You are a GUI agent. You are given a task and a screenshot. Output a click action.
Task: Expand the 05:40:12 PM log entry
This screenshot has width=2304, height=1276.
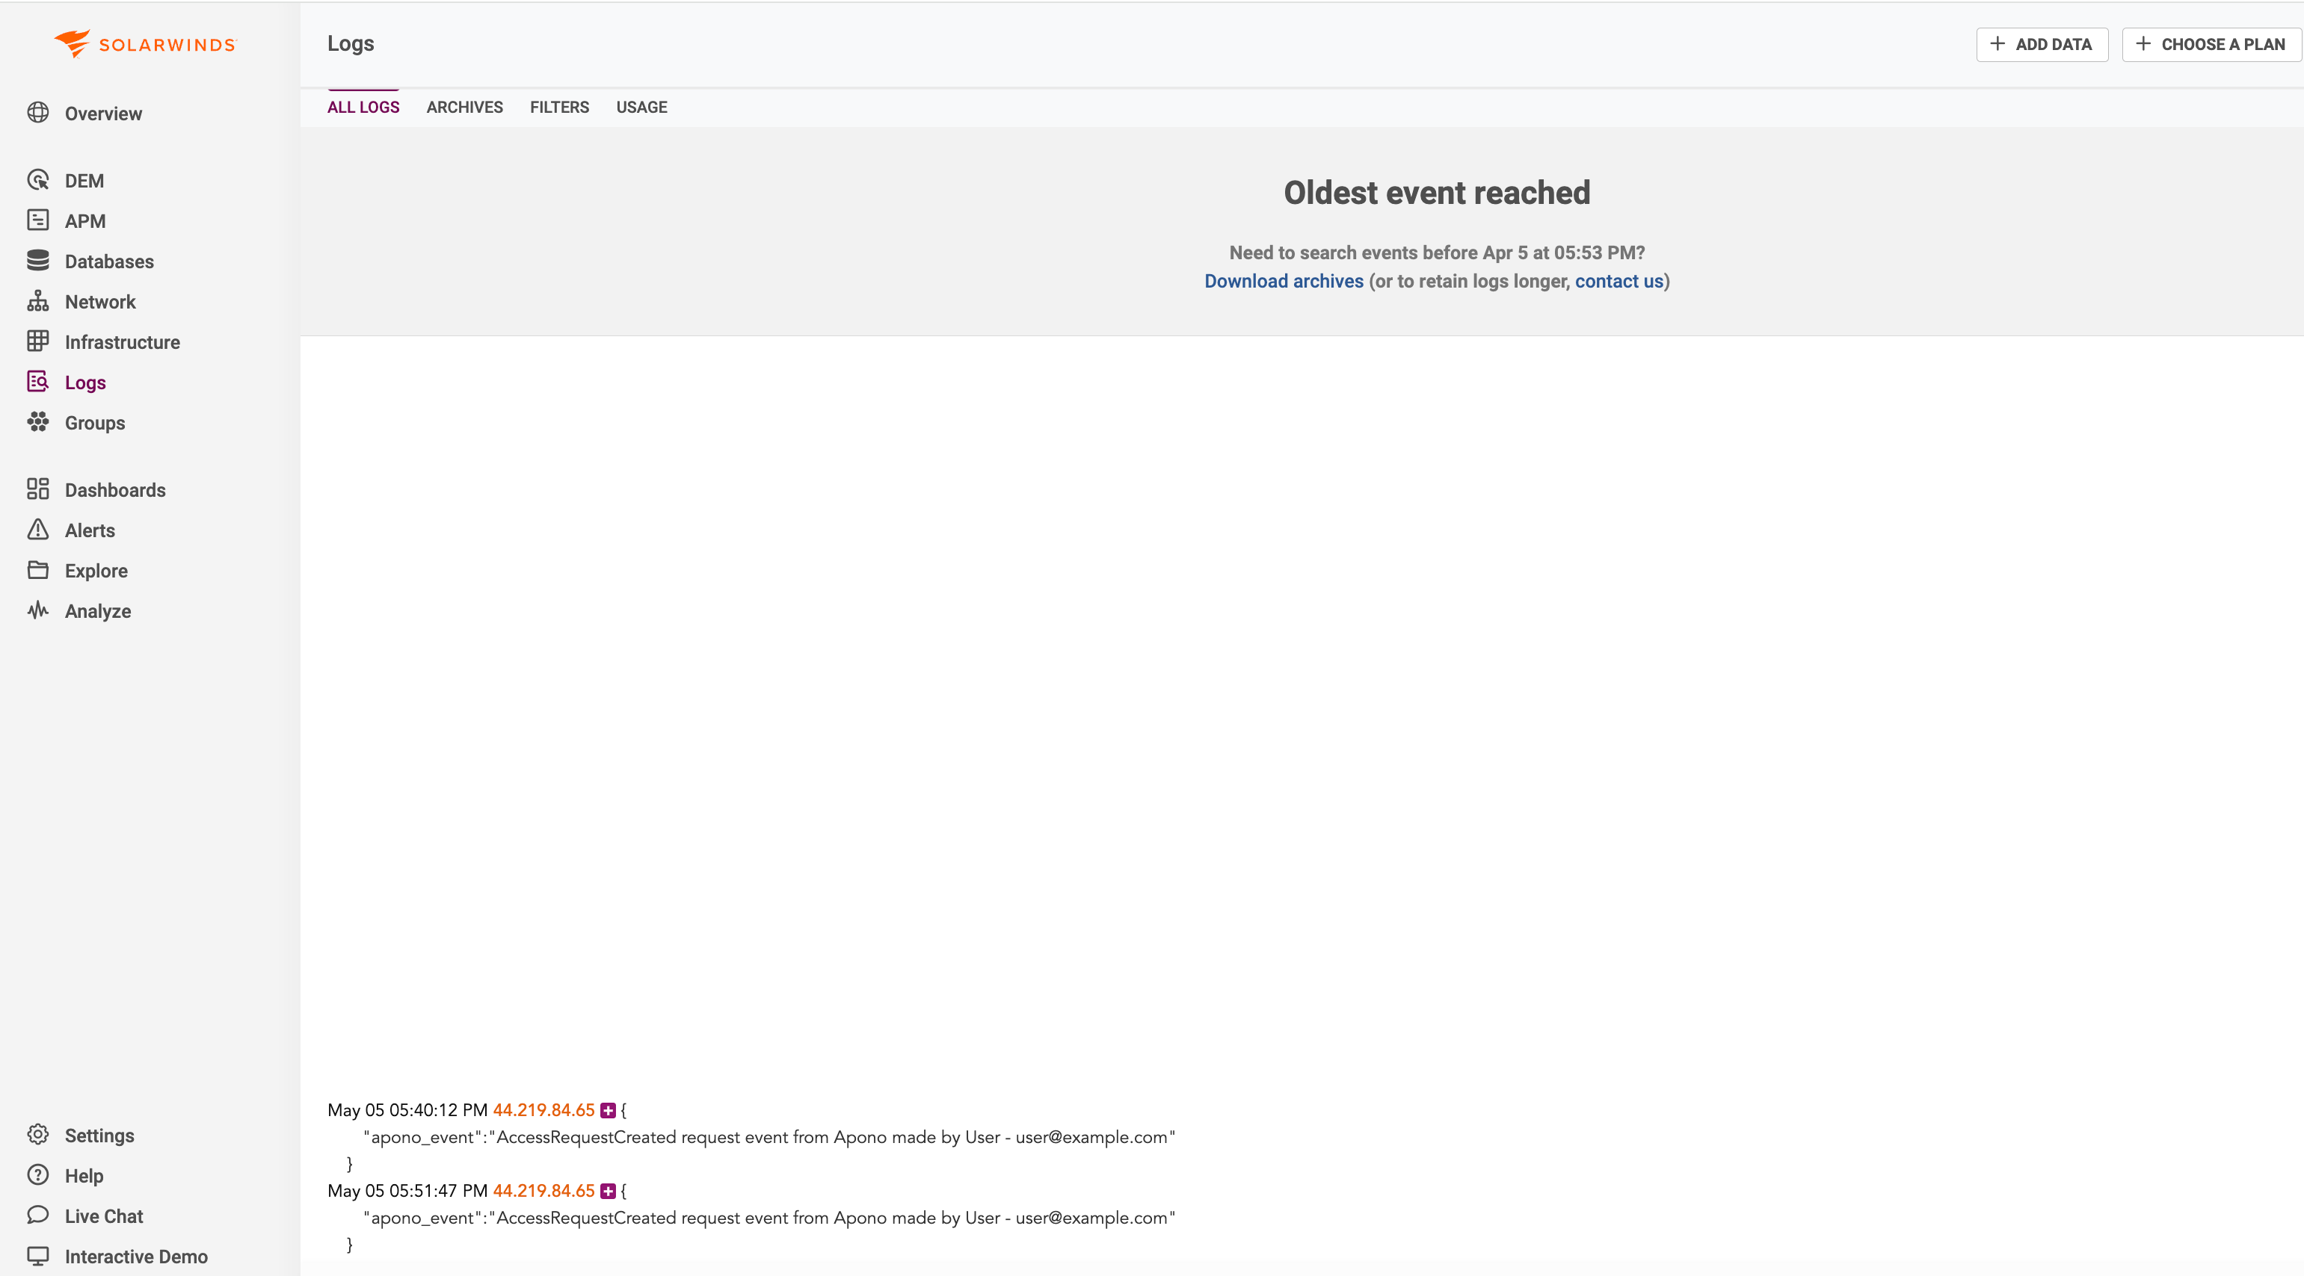pos(608,1110)
